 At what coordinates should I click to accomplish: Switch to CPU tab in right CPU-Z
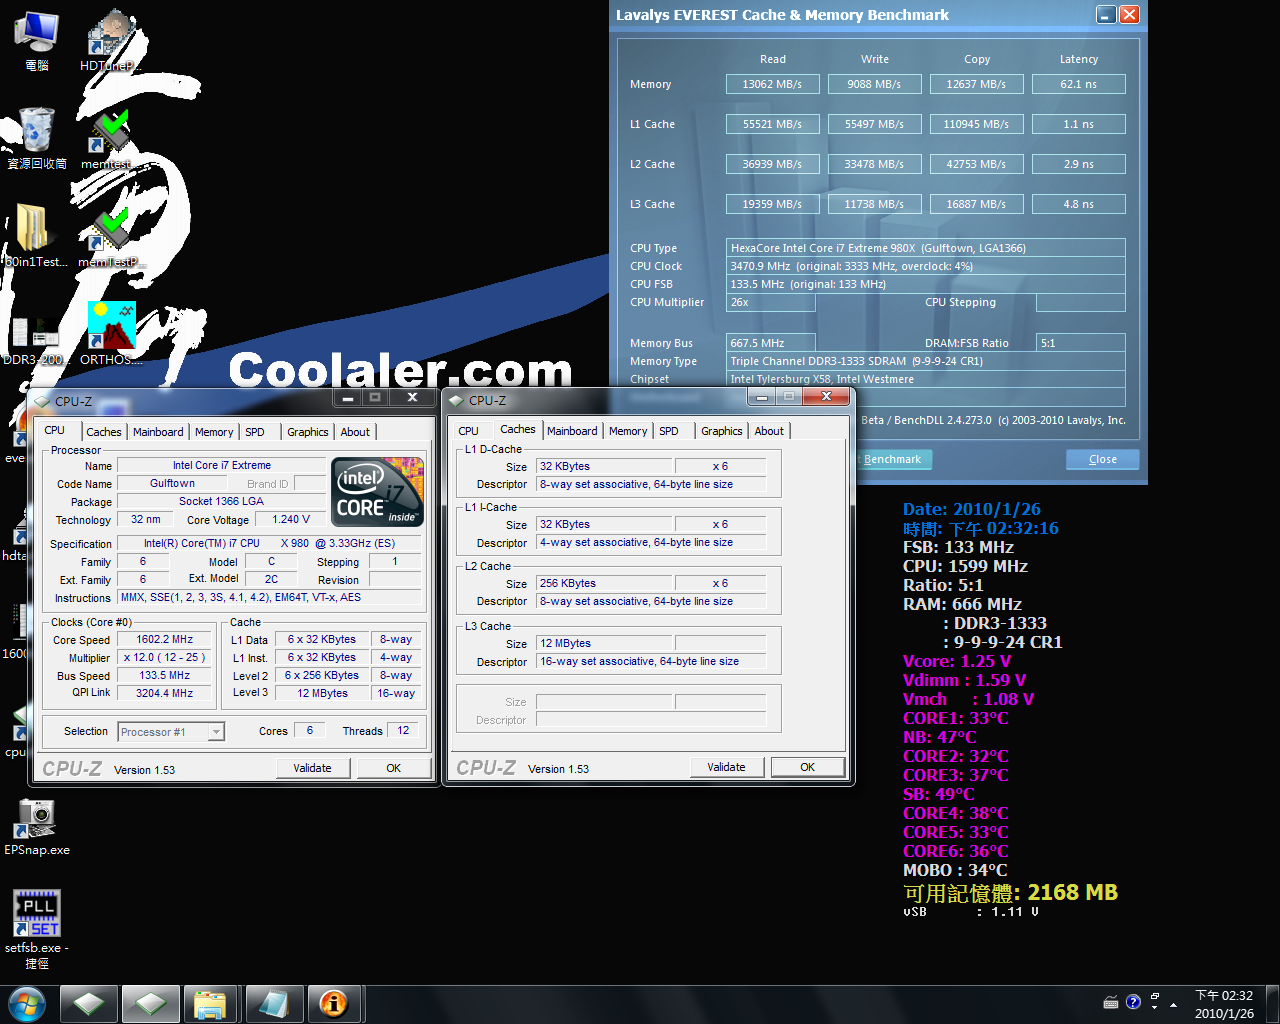(468, 431)
